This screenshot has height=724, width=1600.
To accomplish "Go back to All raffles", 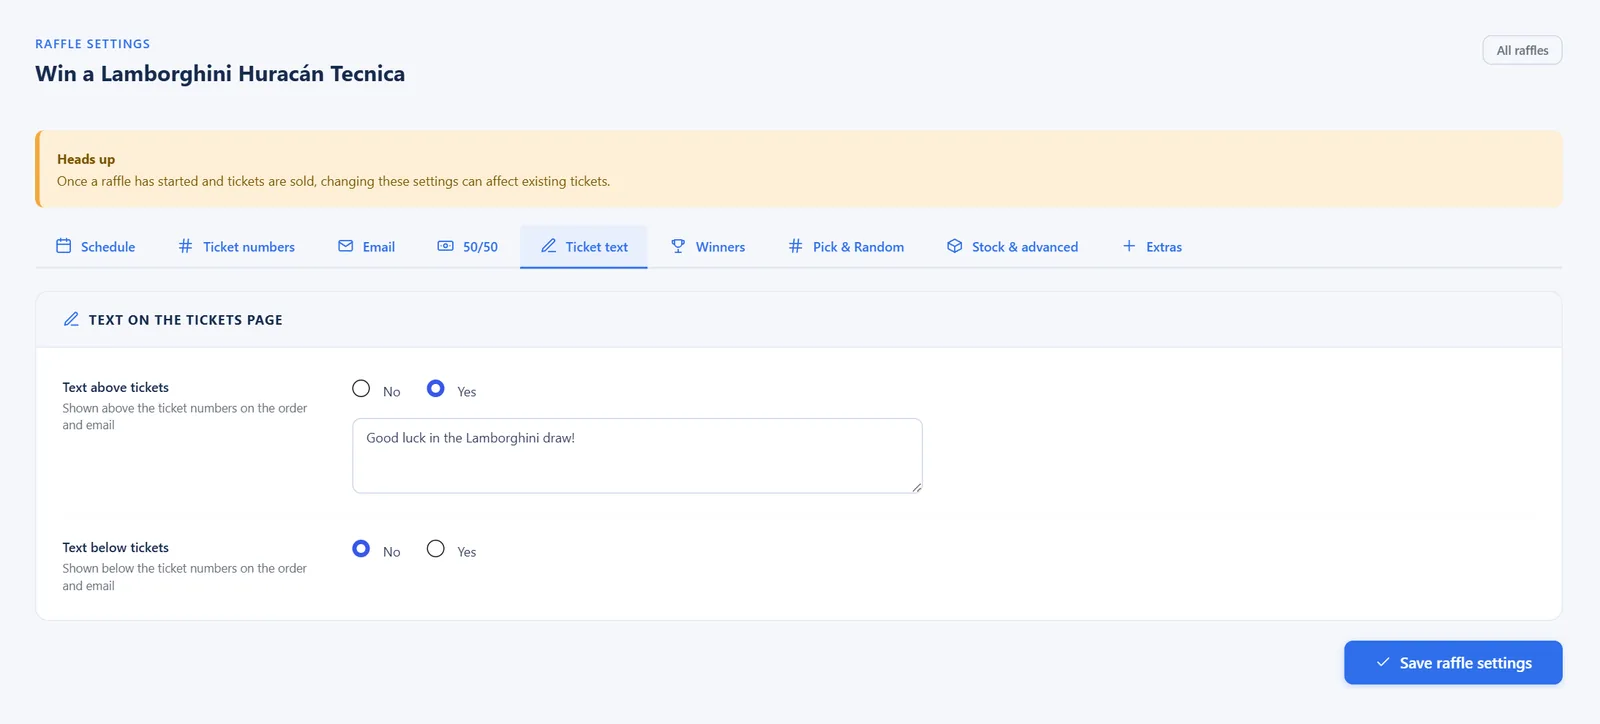I will click(1522, 50).
